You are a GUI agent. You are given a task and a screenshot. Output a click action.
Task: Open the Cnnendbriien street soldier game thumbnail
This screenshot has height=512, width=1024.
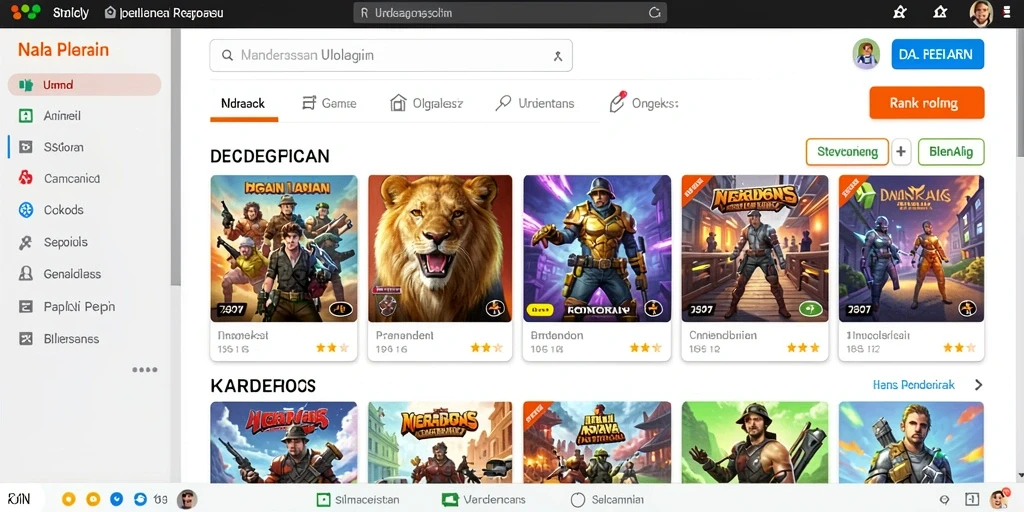tap(755, 248)
